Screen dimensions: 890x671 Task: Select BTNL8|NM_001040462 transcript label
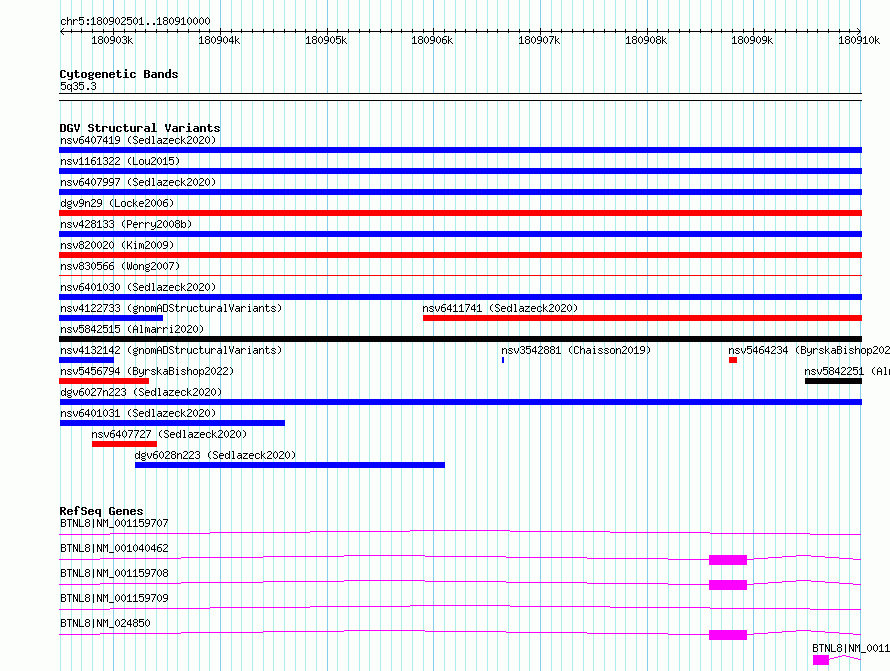(x=114, y=548)
